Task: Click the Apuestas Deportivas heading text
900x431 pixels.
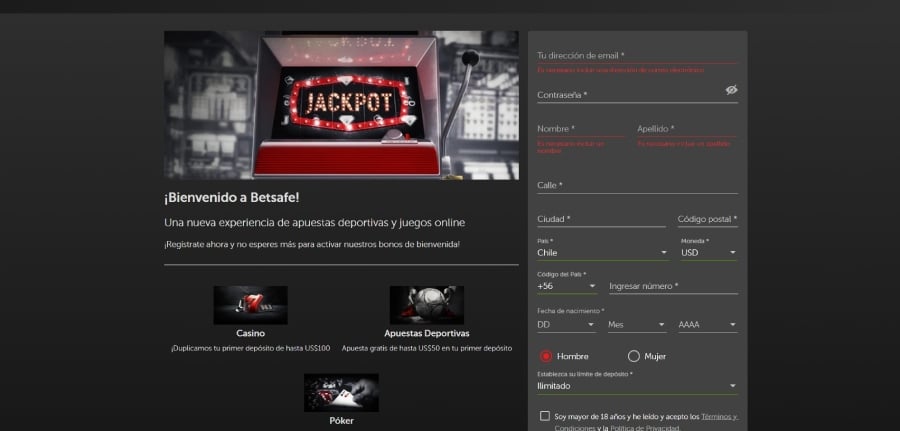Action: [426, 333]
